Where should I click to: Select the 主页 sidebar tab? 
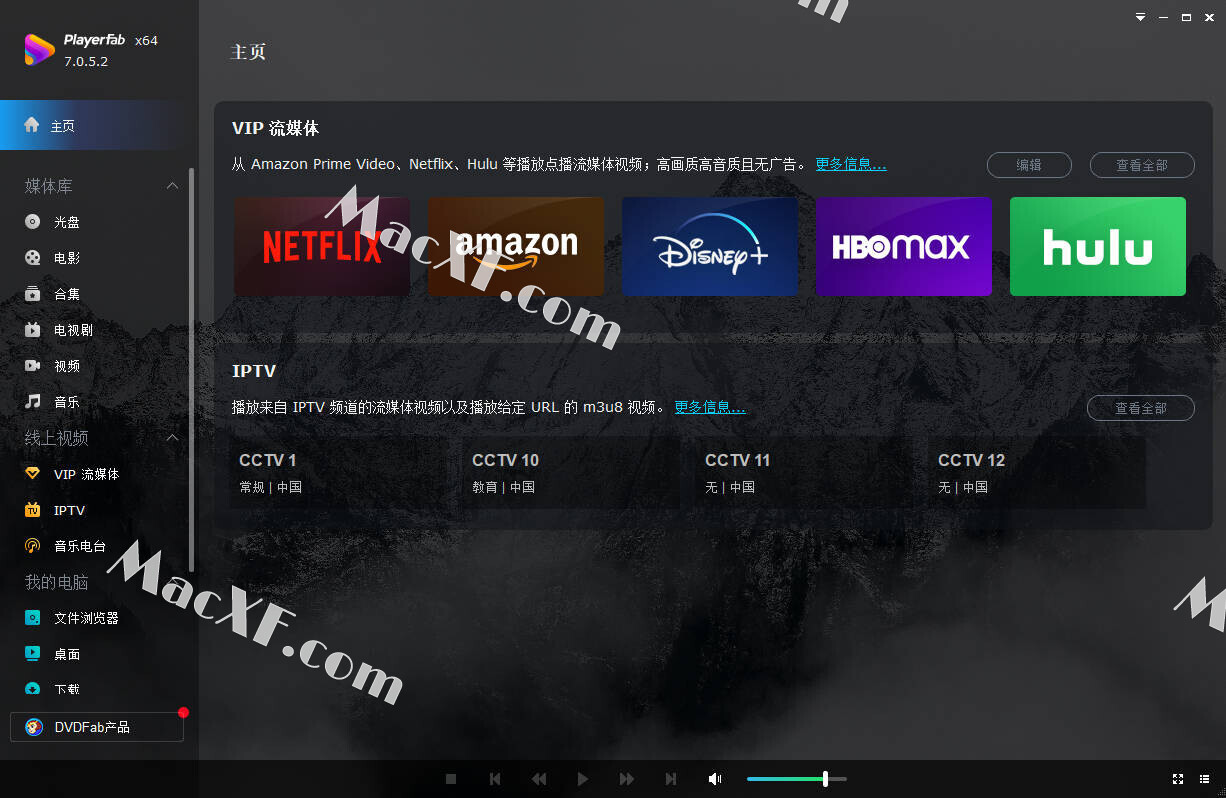click(x=99, y=125)
